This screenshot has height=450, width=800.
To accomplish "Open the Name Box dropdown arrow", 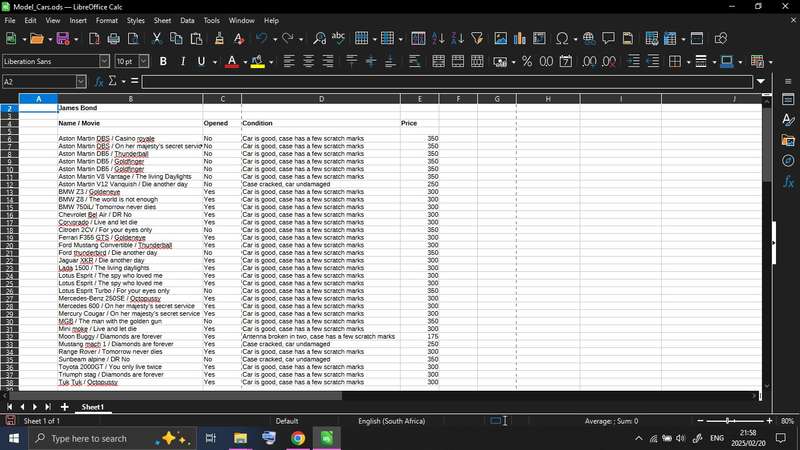I will (x=81, y=82).
